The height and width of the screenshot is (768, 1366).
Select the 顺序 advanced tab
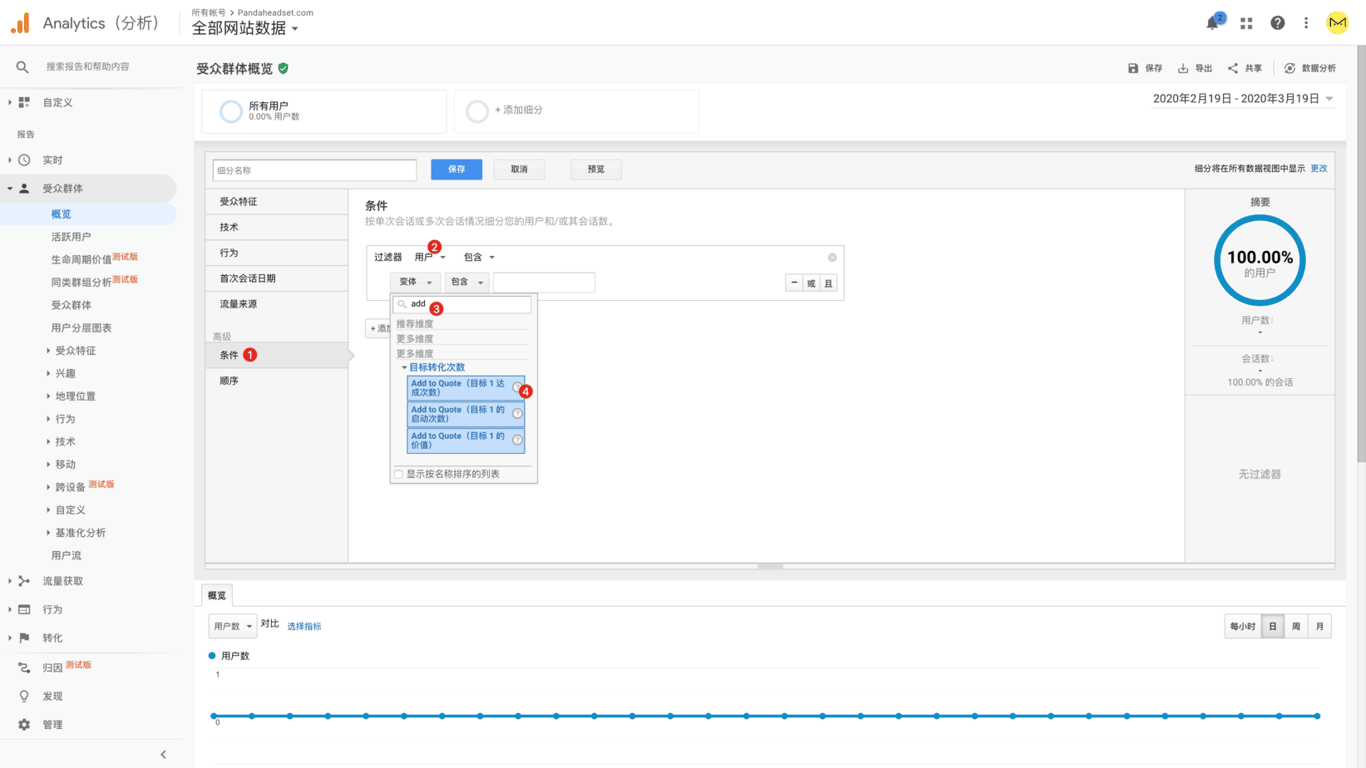click(229, 381)
